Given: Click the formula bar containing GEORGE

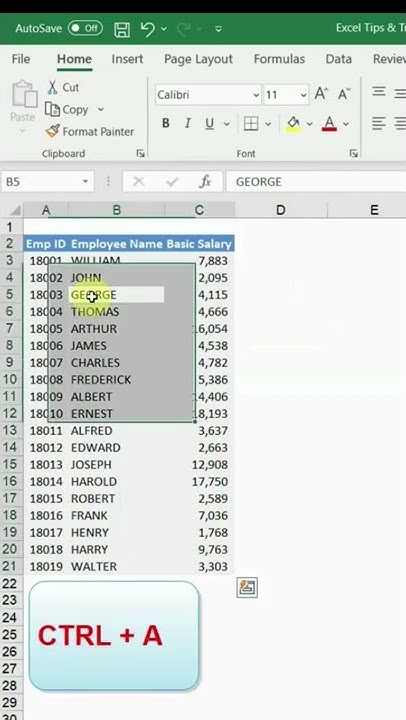Looking at the screenshot, I should point(316,182).
